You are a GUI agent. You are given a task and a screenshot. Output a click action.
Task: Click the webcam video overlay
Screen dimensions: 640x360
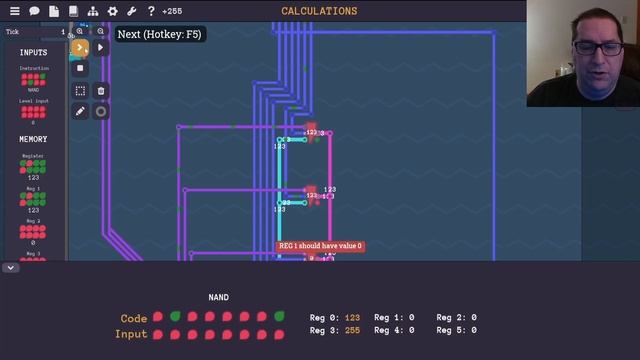click(583, 53)
